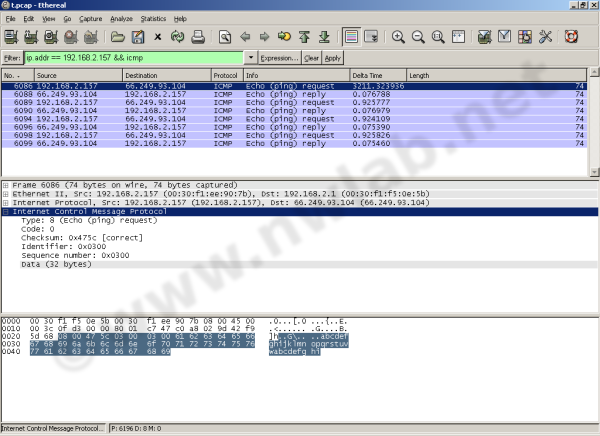Print packets printer icon

point(198,37)
